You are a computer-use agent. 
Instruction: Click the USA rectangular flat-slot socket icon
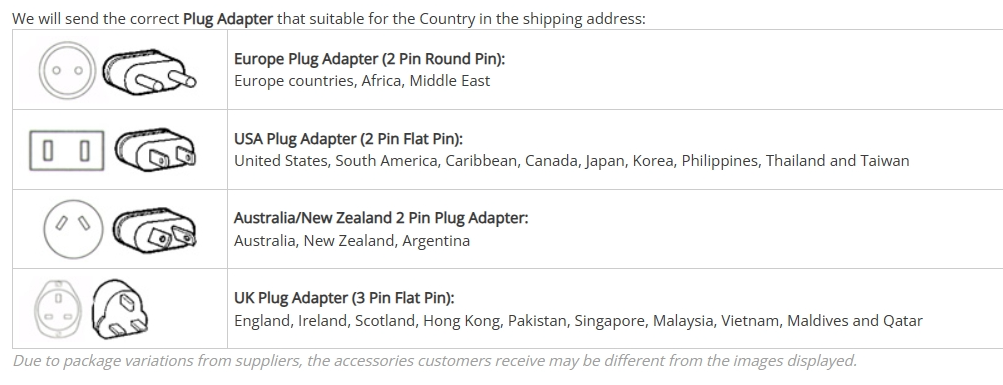pyautogui.click(x=67, y=150)
